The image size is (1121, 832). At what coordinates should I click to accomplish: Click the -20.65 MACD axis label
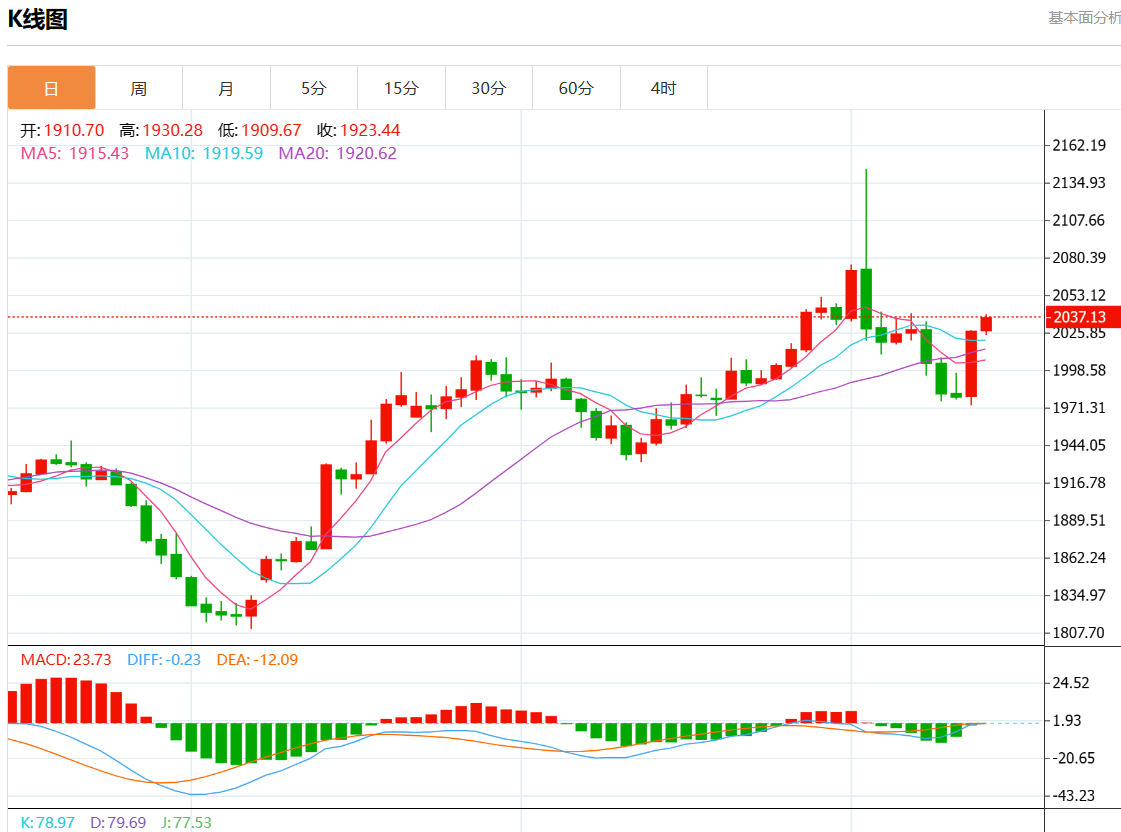click(x=1072, y=758)
